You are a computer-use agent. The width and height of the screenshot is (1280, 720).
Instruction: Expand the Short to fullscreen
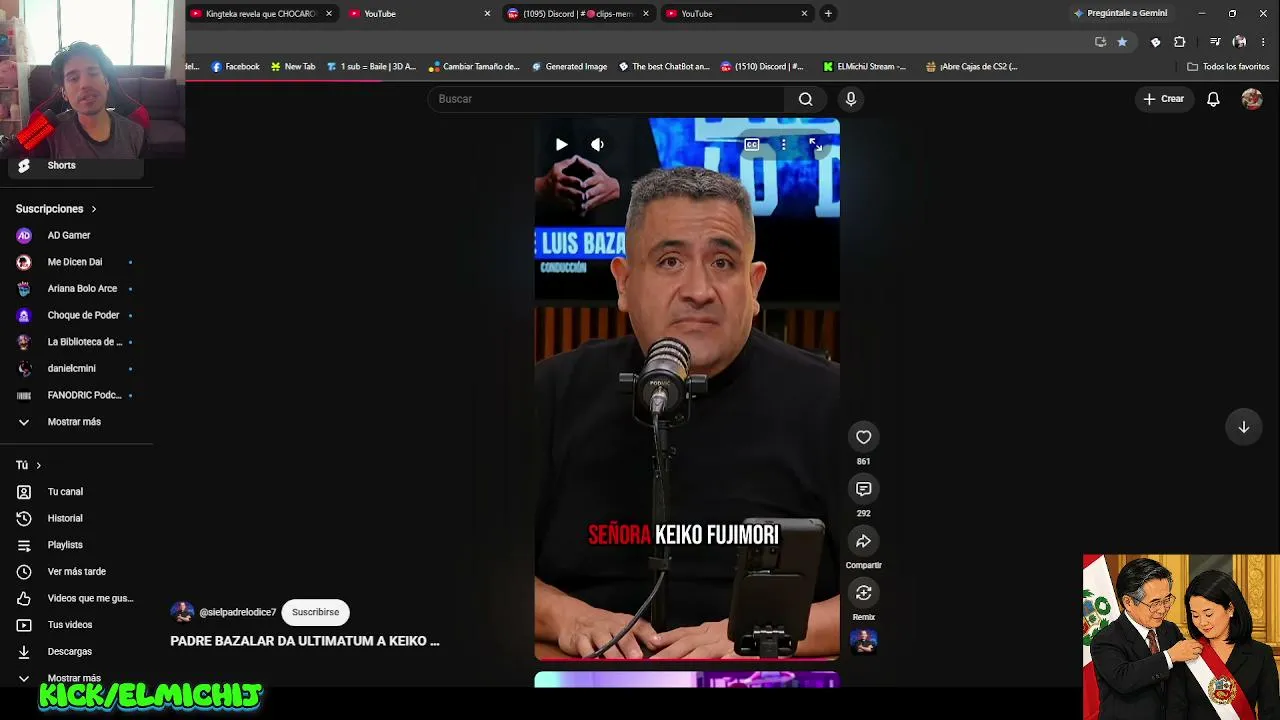(815, 145)
